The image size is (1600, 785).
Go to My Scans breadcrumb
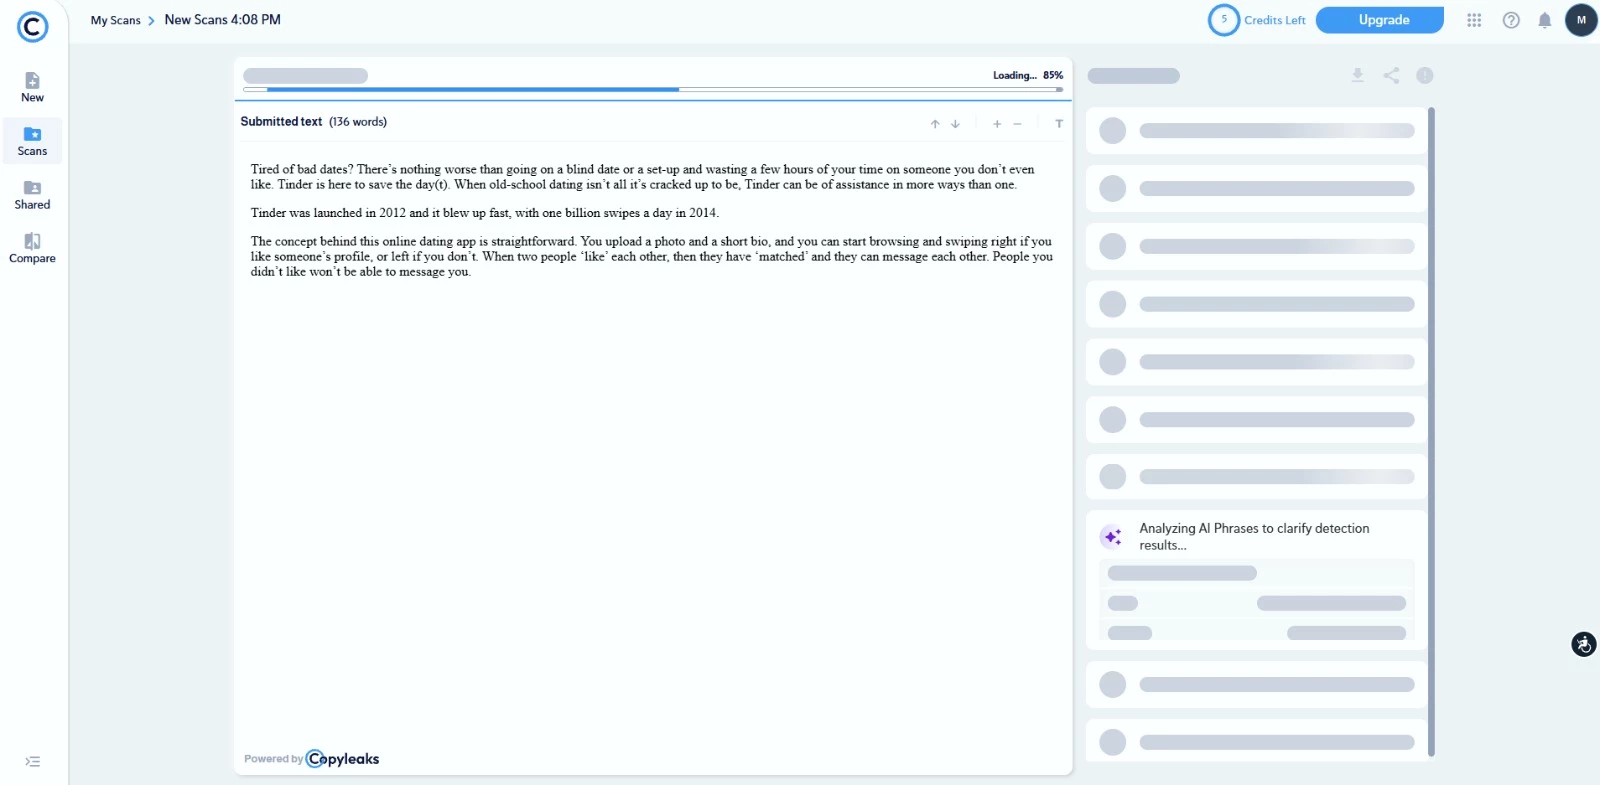(116, 20)
